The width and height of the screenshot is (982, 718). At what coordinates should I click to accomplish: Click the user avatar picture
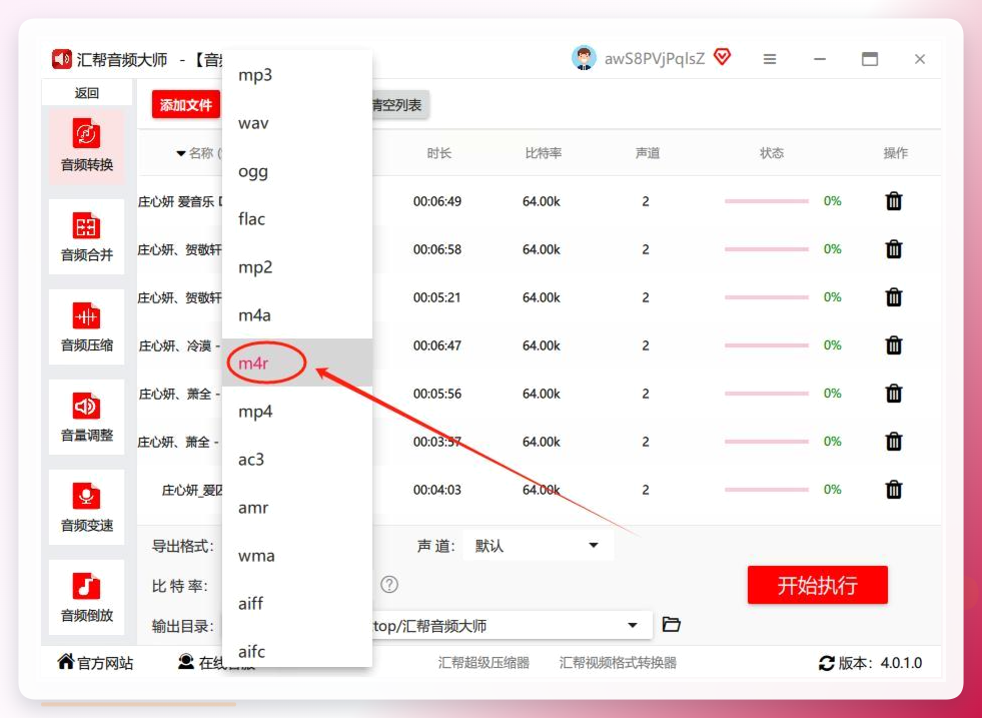click(x=584, y=58)
